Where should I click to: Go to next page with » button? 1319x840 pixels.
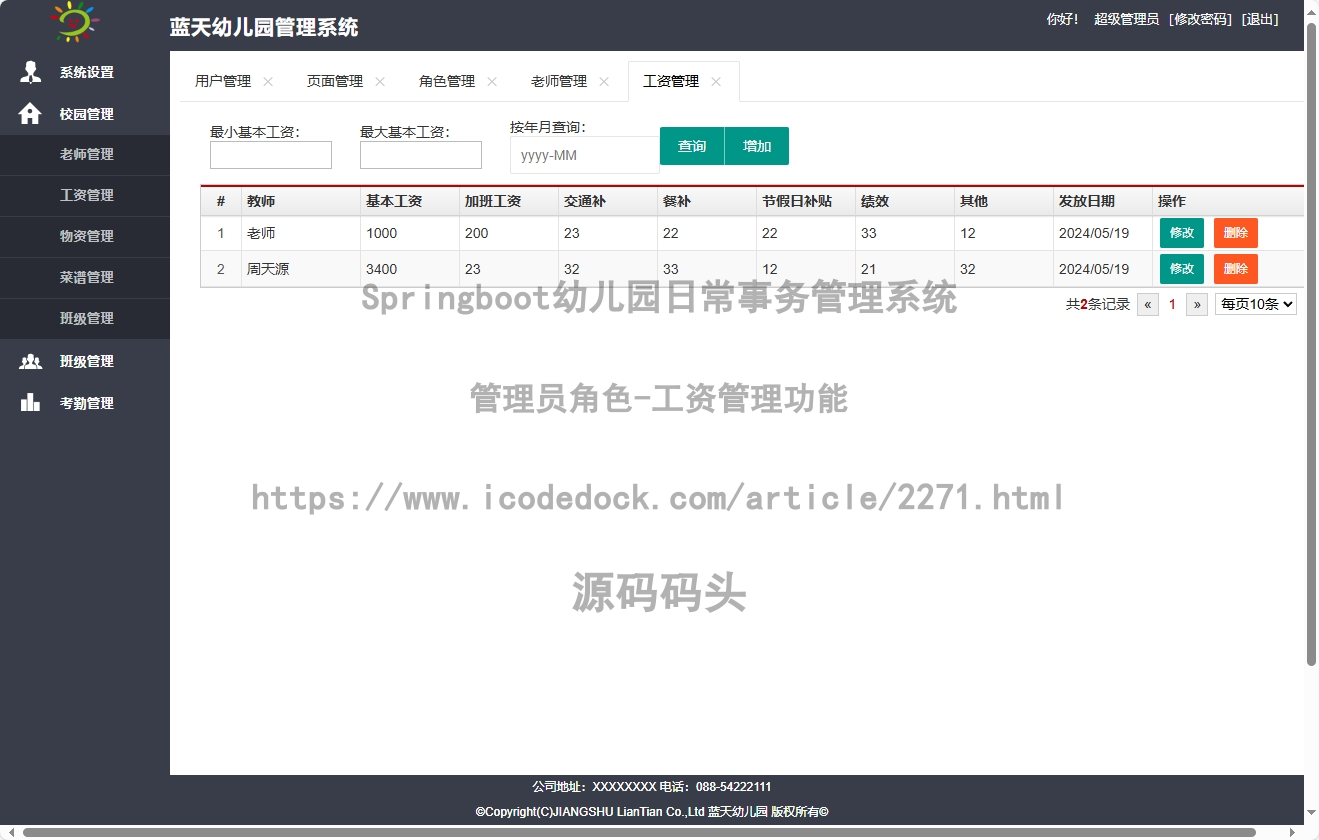(x=1197, y=304)
